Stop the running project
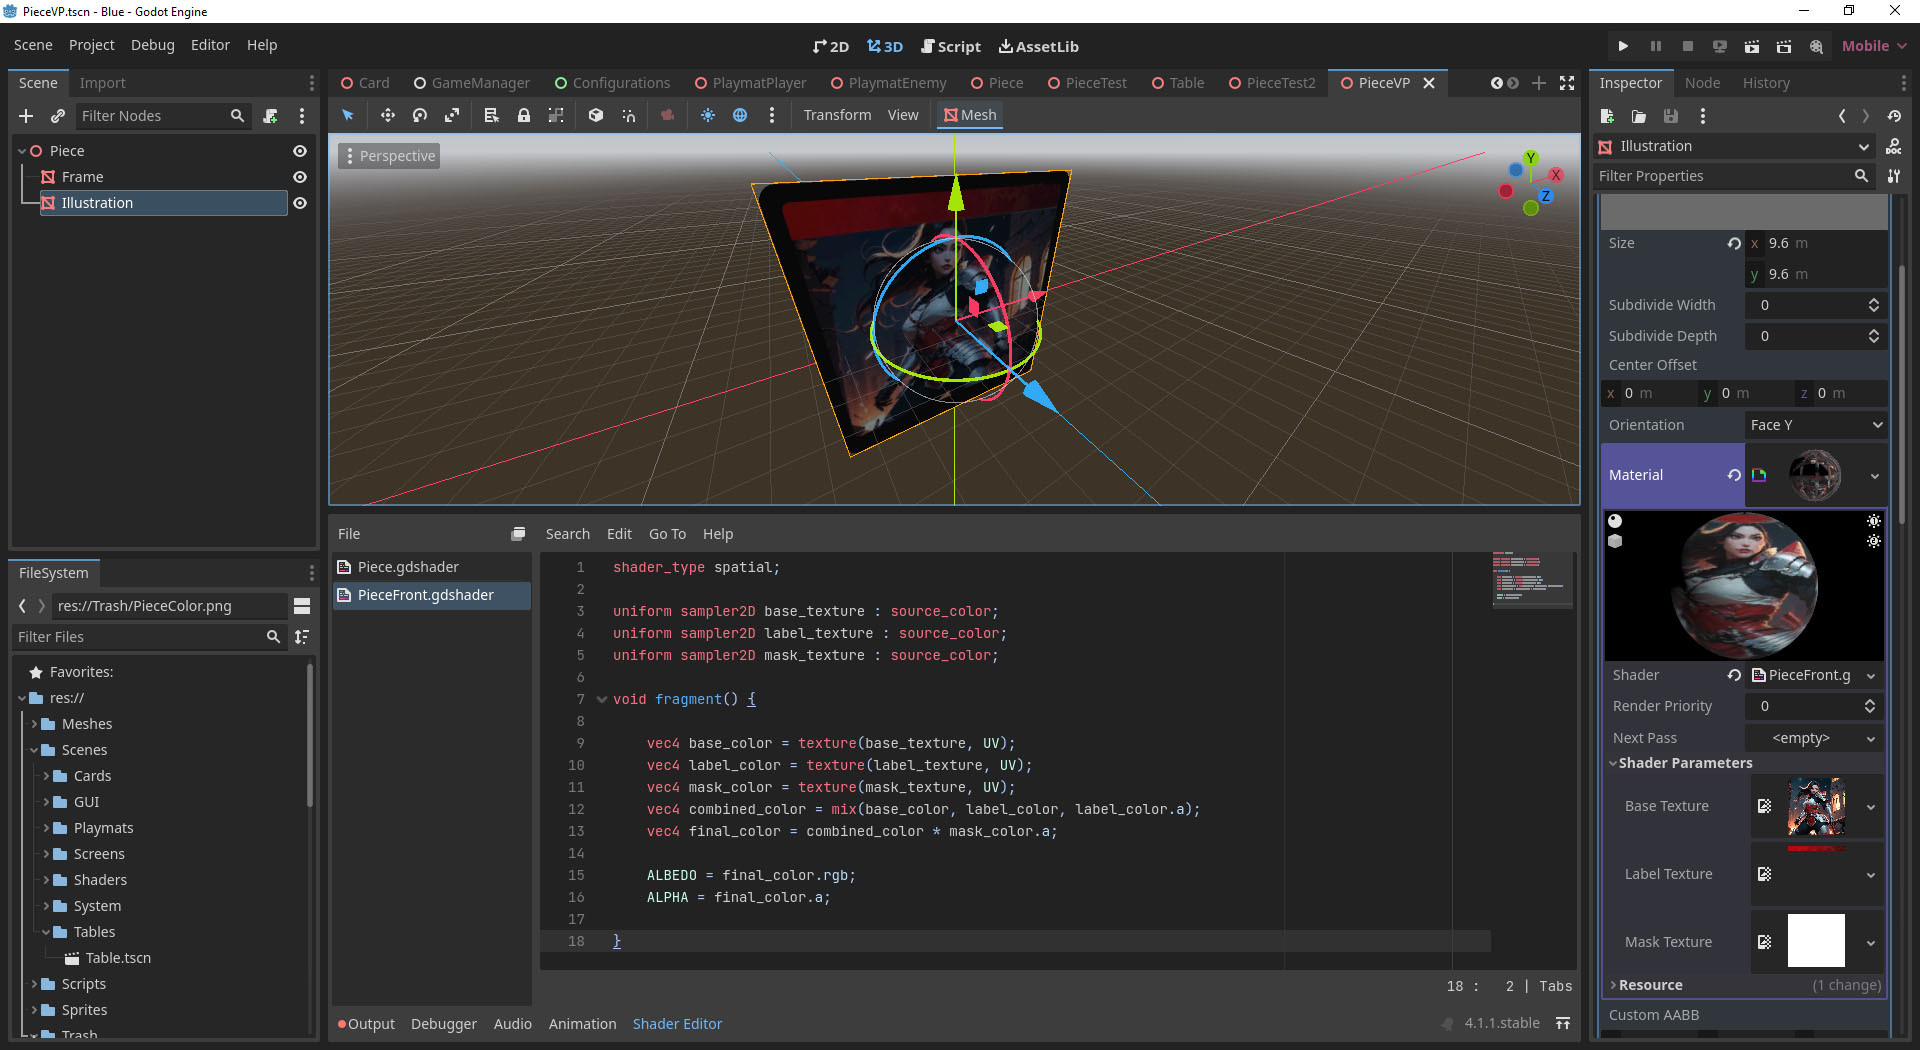Screen dimensions: 1920x1050 point(1688,46)
